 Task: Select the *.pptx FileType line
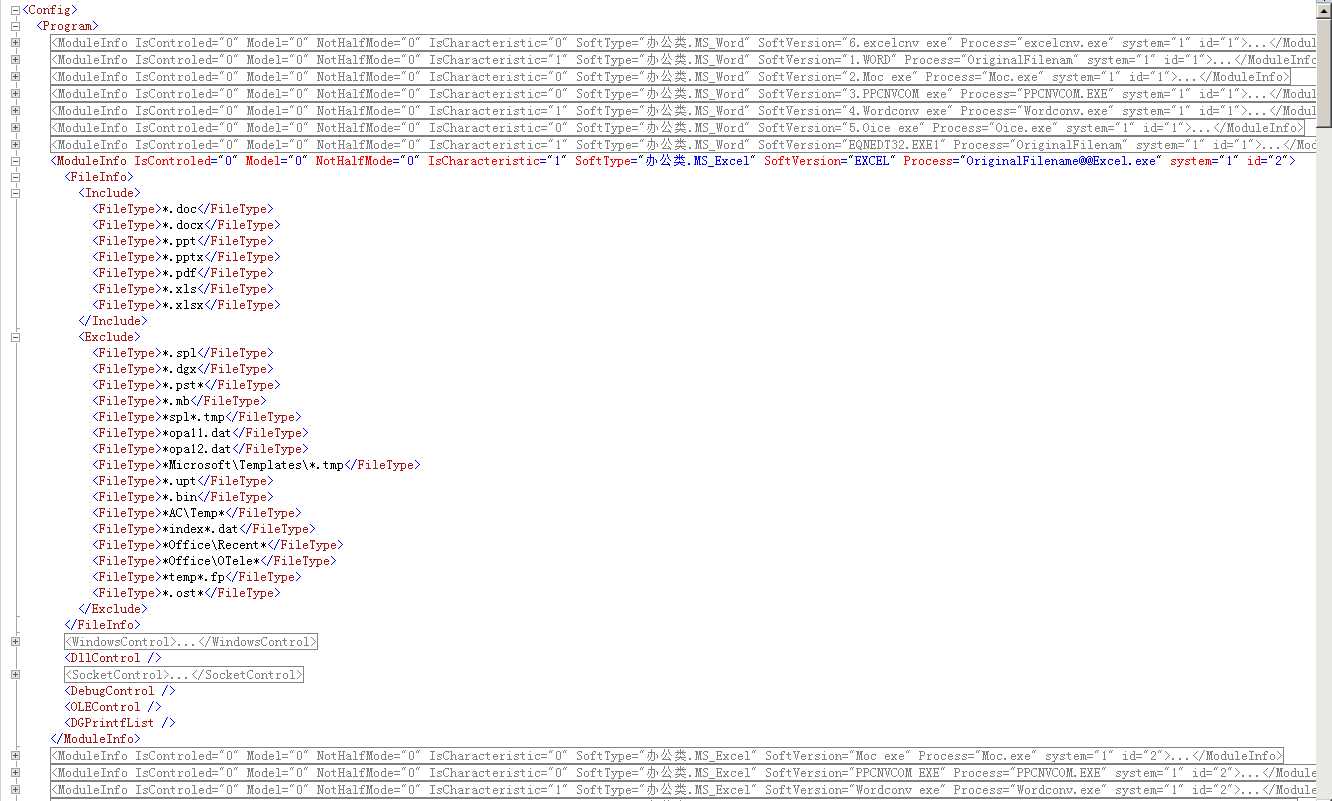click(186, 257)
